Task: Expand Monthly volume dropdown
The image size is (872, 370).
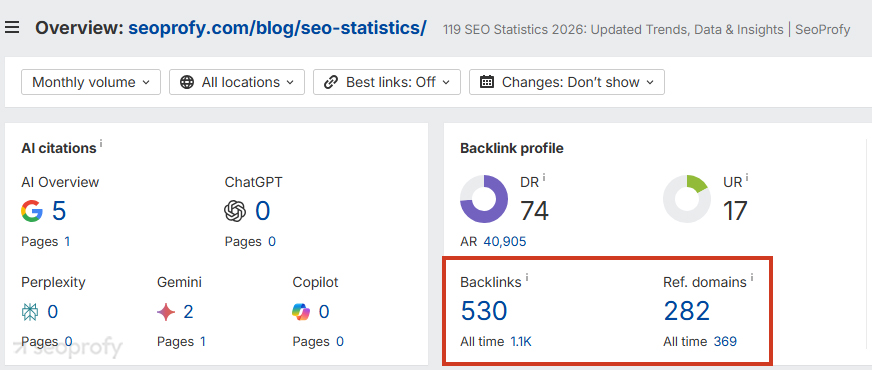Action: [91, 82]
